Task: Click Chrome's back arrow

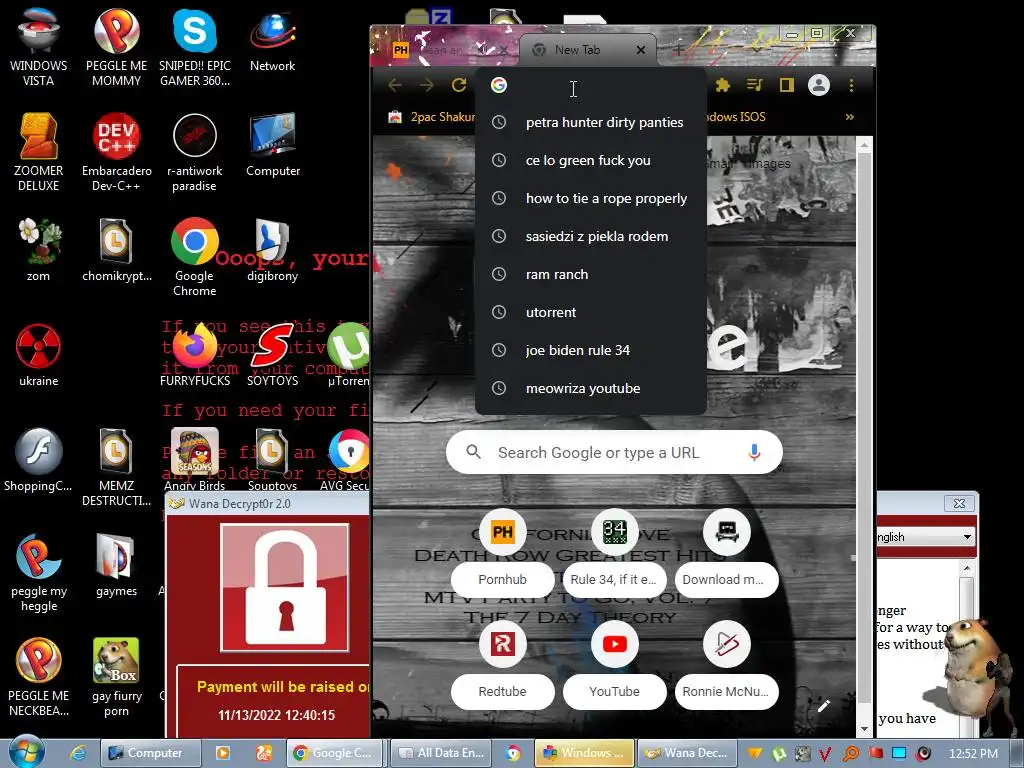Action: (394, 85)
